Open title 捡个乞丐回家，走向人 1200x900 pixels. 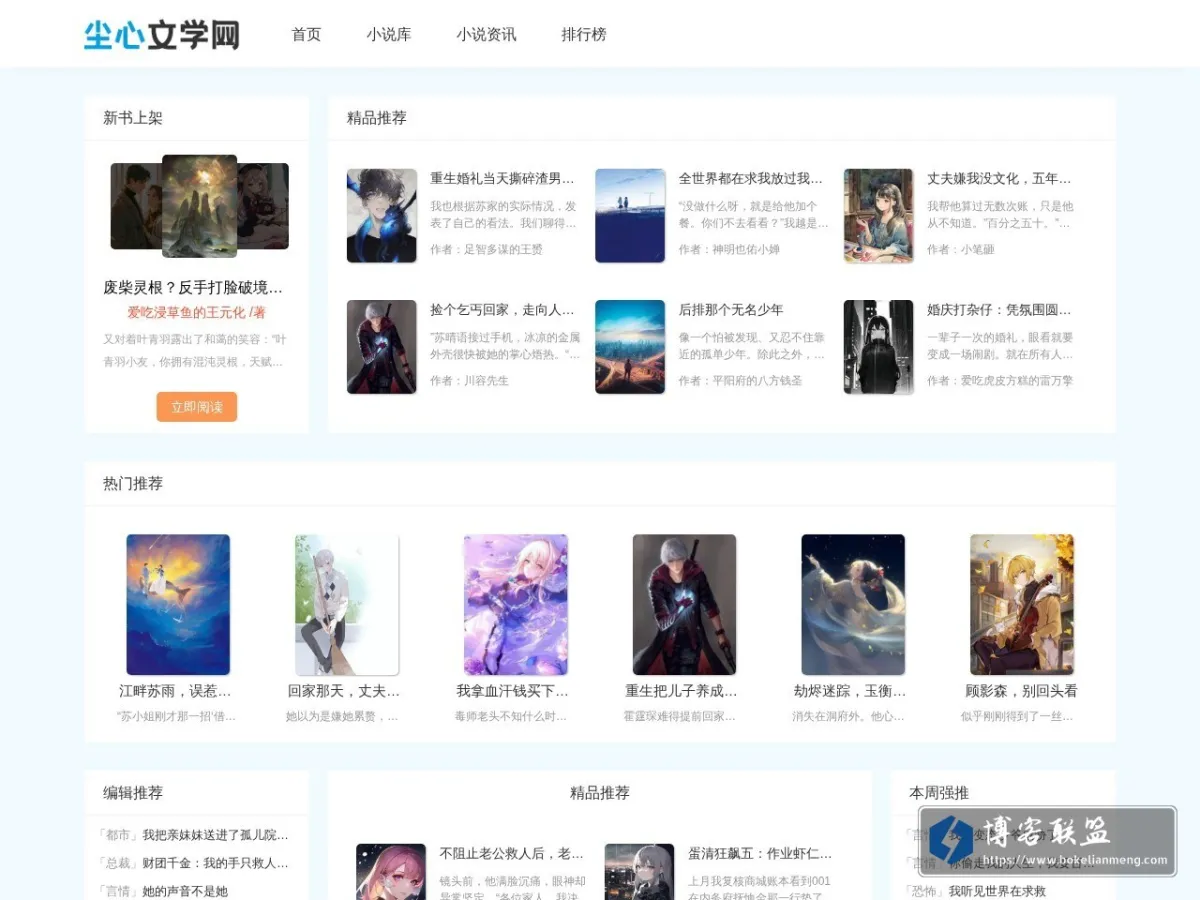coord(502,310)
